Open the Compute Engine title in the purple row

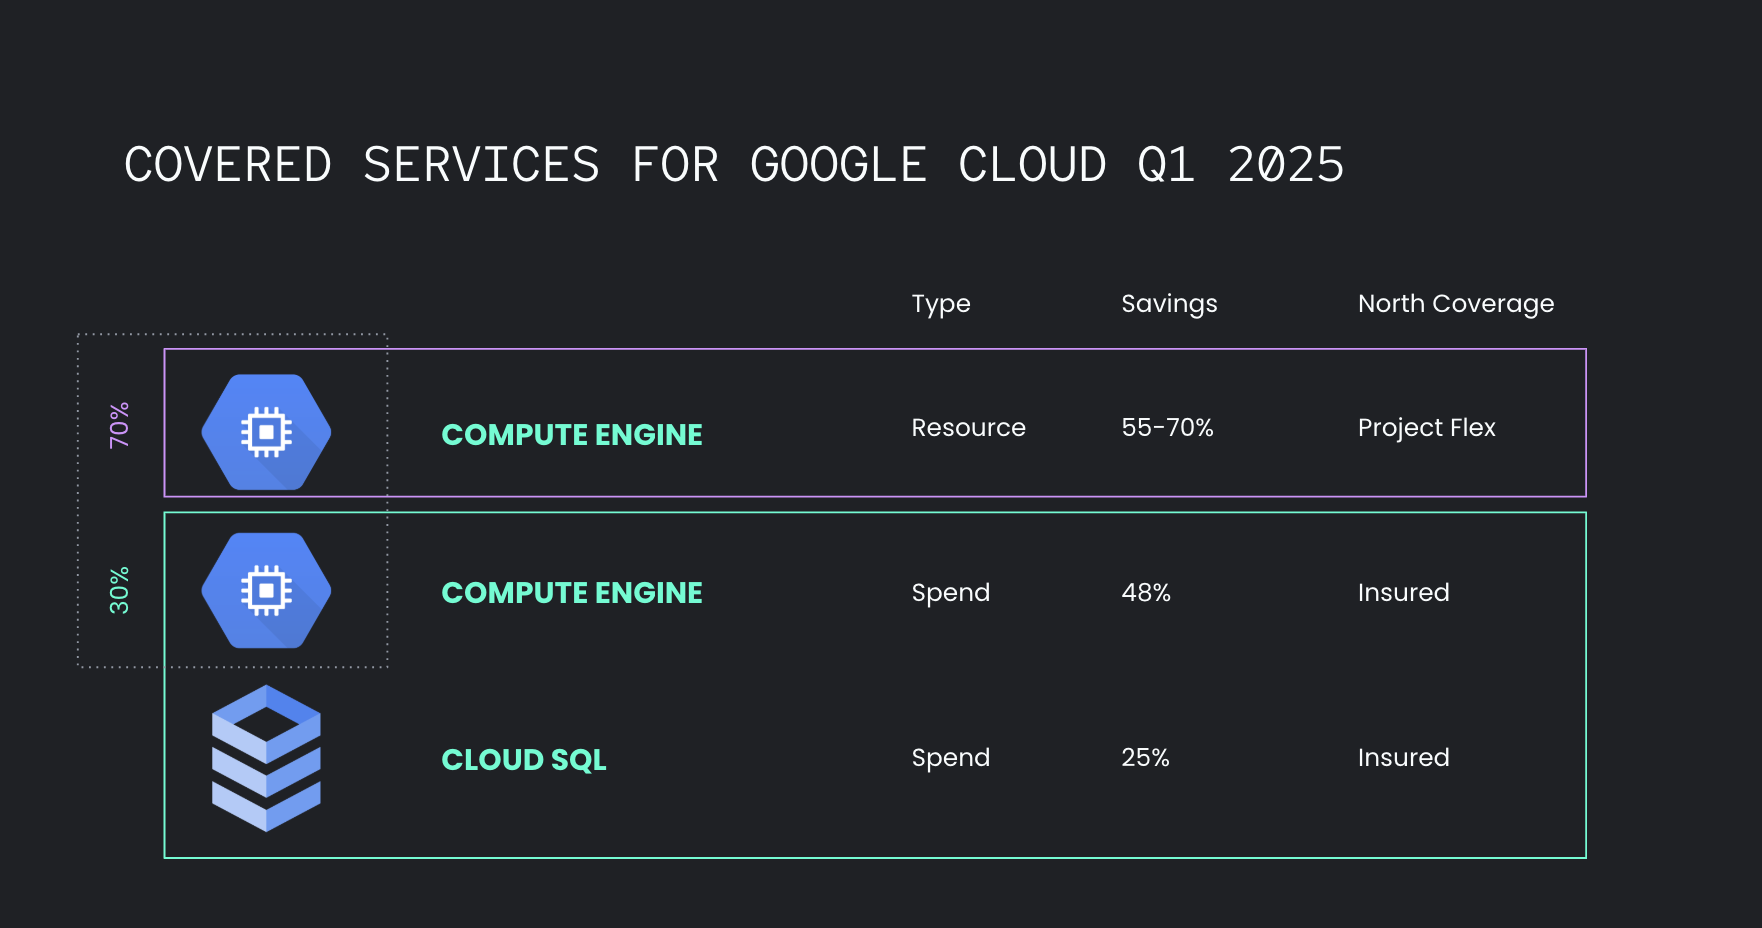pos(572,435)
